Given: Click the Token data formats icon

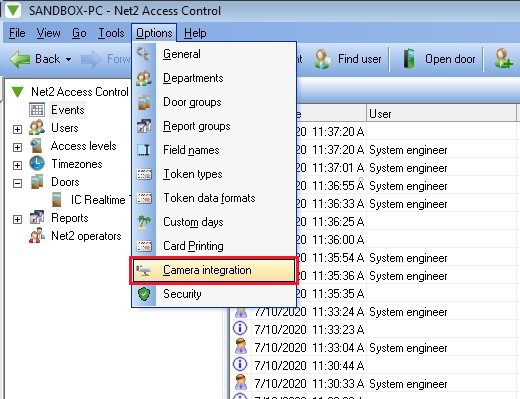Looking at the screenshot, I should click(144, 198).
